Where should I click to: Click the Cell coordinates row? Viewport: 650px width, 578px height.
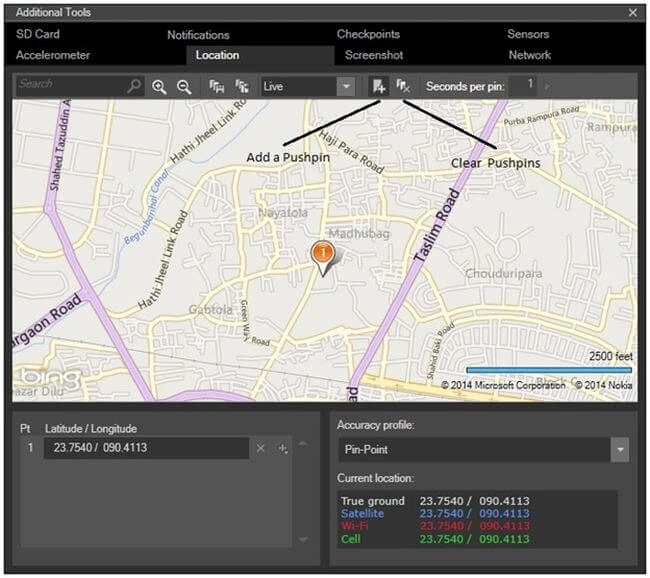point(435,539)
